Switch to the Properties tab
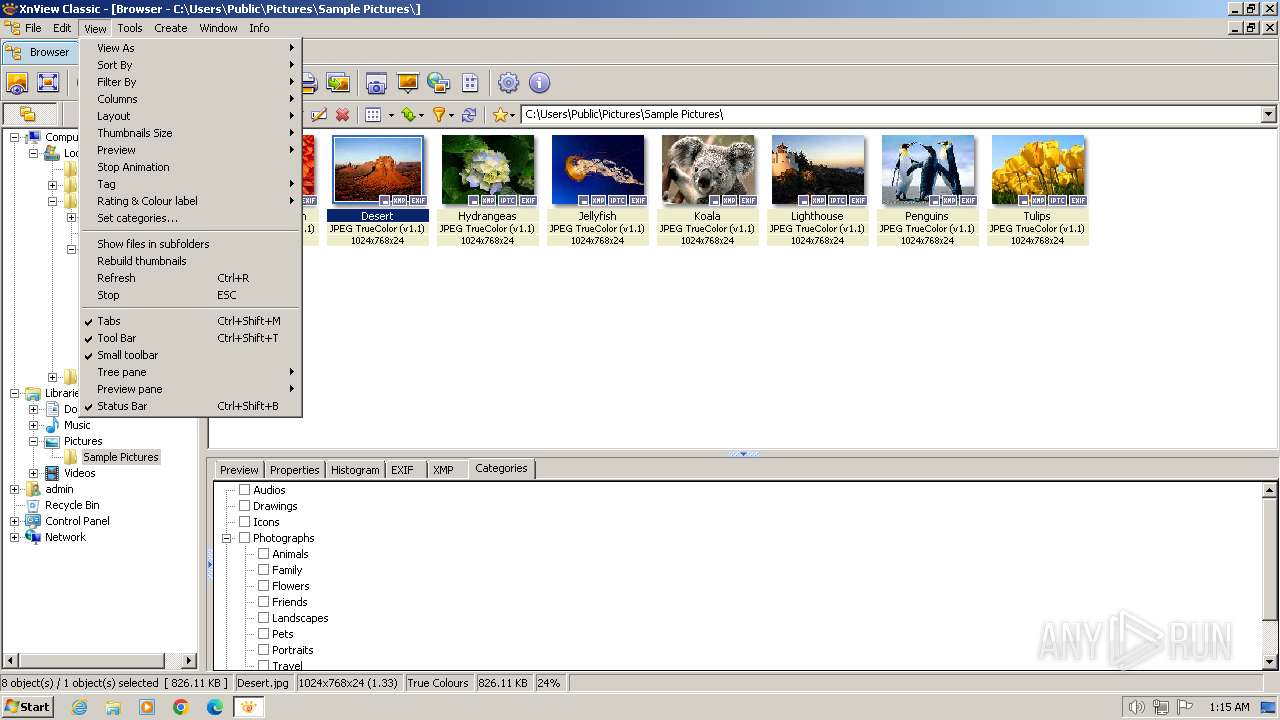Screen dimensions: 1280x720 click(x=294, y=470)
